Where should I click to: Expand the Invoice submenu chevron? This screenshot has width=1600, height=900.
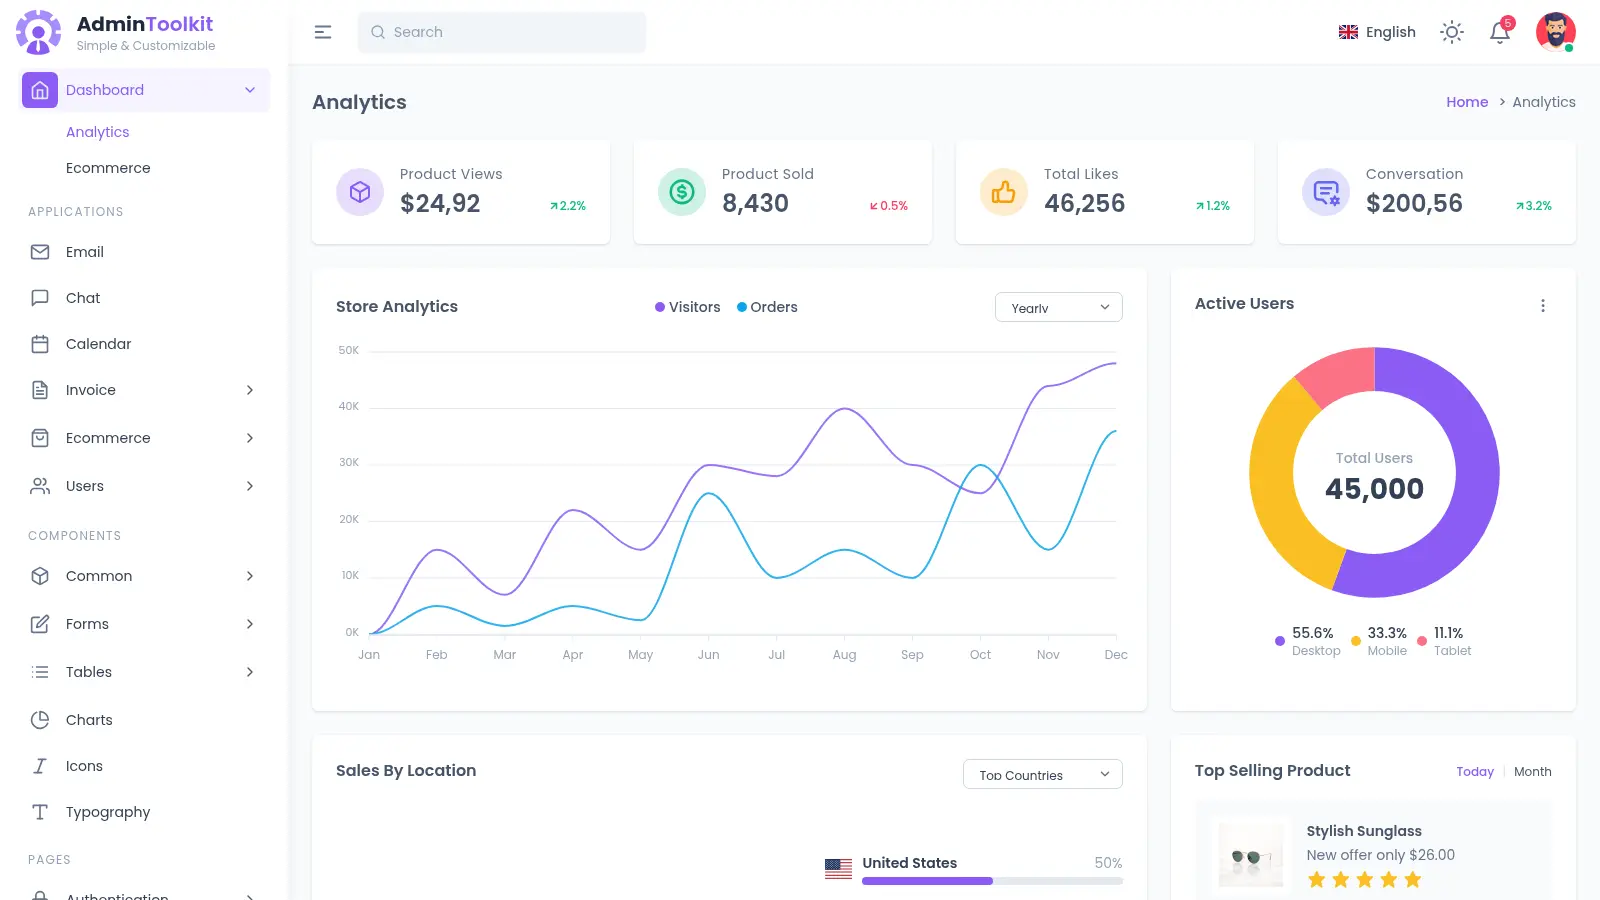coord(250,390)
